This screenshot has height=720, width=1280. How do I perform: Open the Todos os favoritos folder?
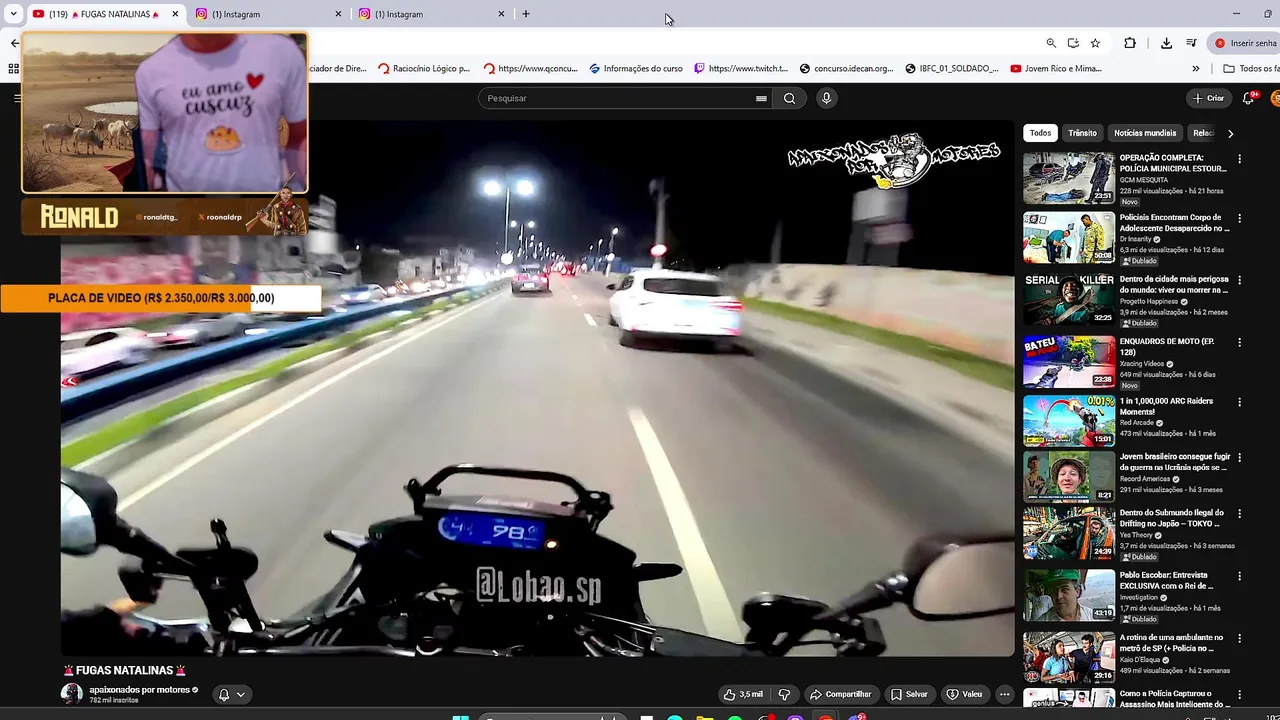point(1251,68)
